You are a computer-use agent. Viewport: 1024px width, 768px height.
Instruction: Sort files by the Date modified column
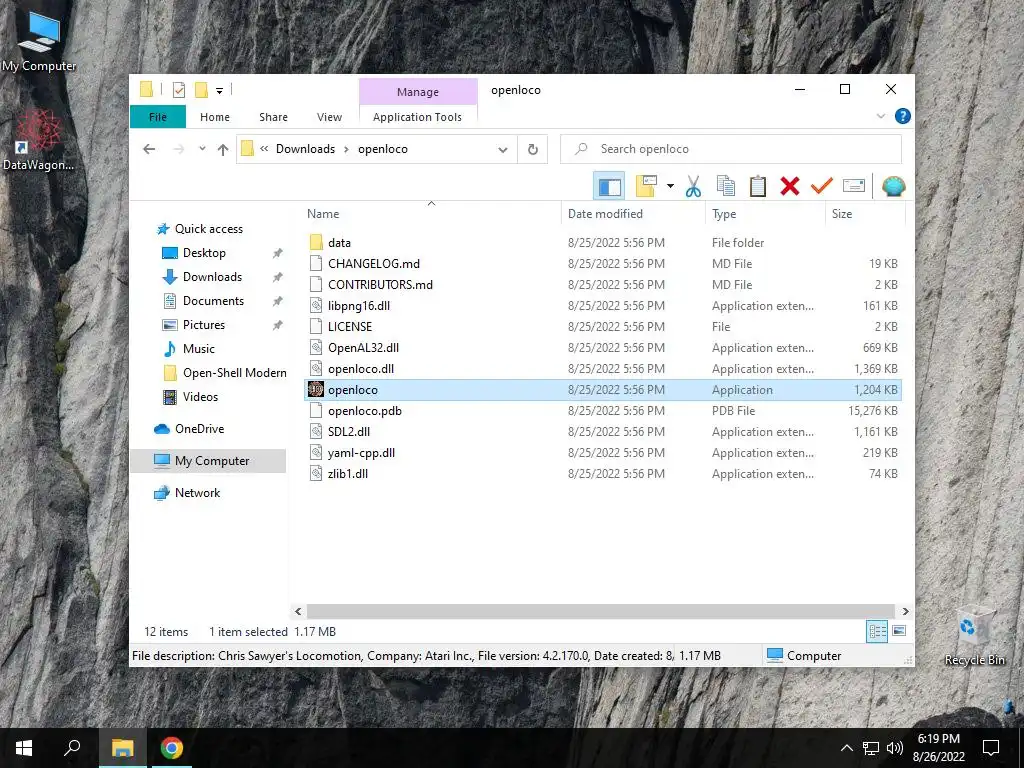633,214
